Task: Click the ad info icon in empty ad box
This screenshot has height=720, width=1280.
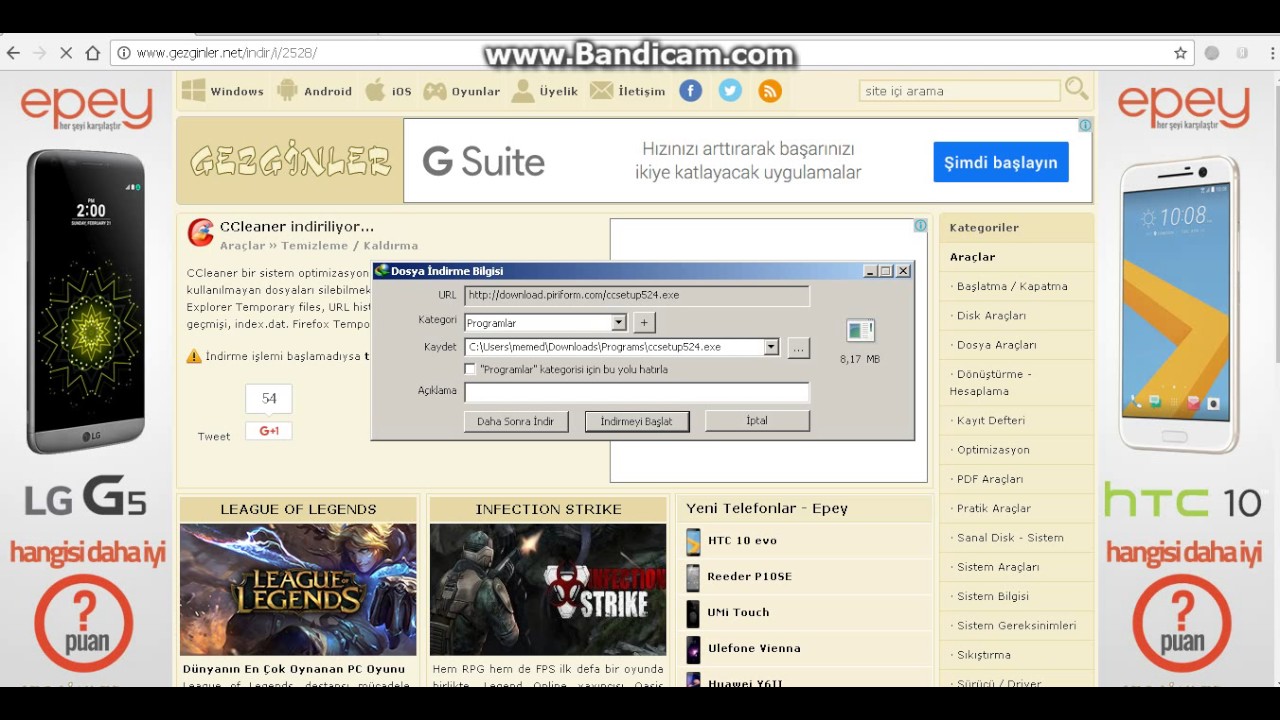Action: pyautogui.click(x=920, y=226)
